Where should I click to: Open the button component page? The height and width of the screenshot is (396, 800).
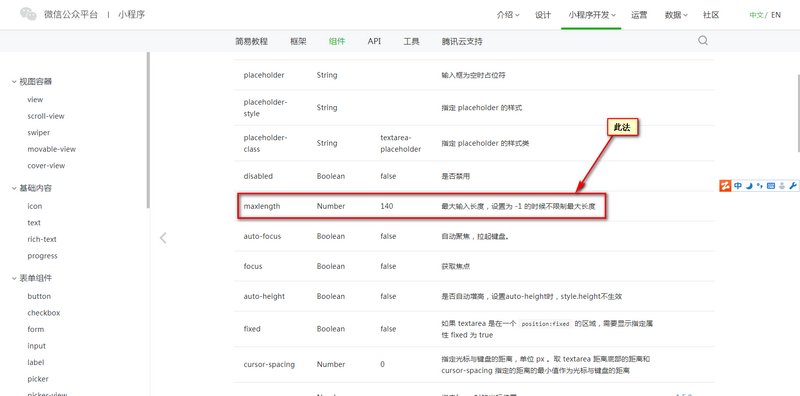pos(39,296)
